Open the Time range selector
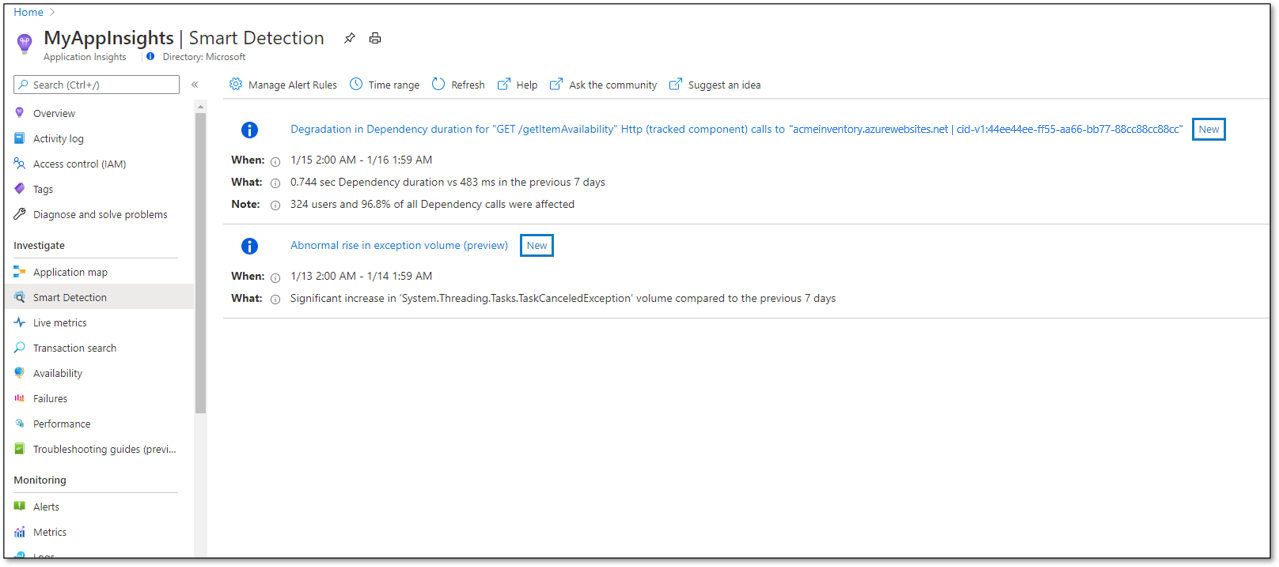Viewport: 1279px width, 567px height. click(x=384, y=85)
